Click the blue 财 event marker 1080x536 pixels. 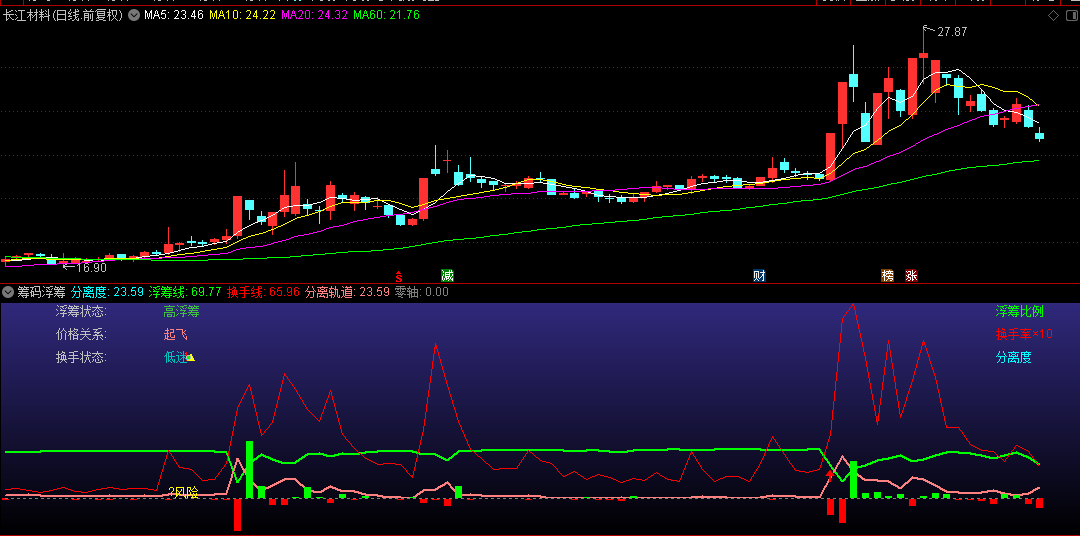pyautogui.click(x=760, y=275)
